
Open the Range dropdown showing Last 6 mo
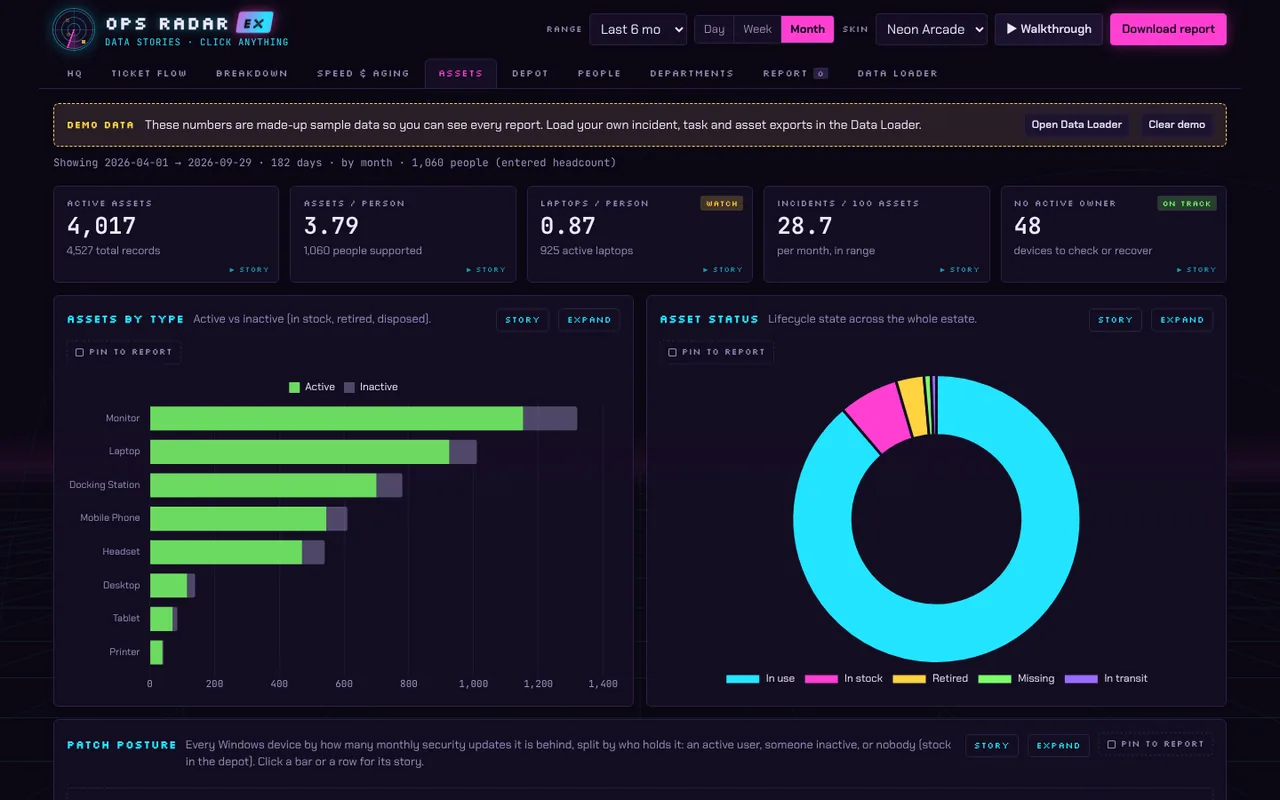pyautogui.click(x=638, y=29)
